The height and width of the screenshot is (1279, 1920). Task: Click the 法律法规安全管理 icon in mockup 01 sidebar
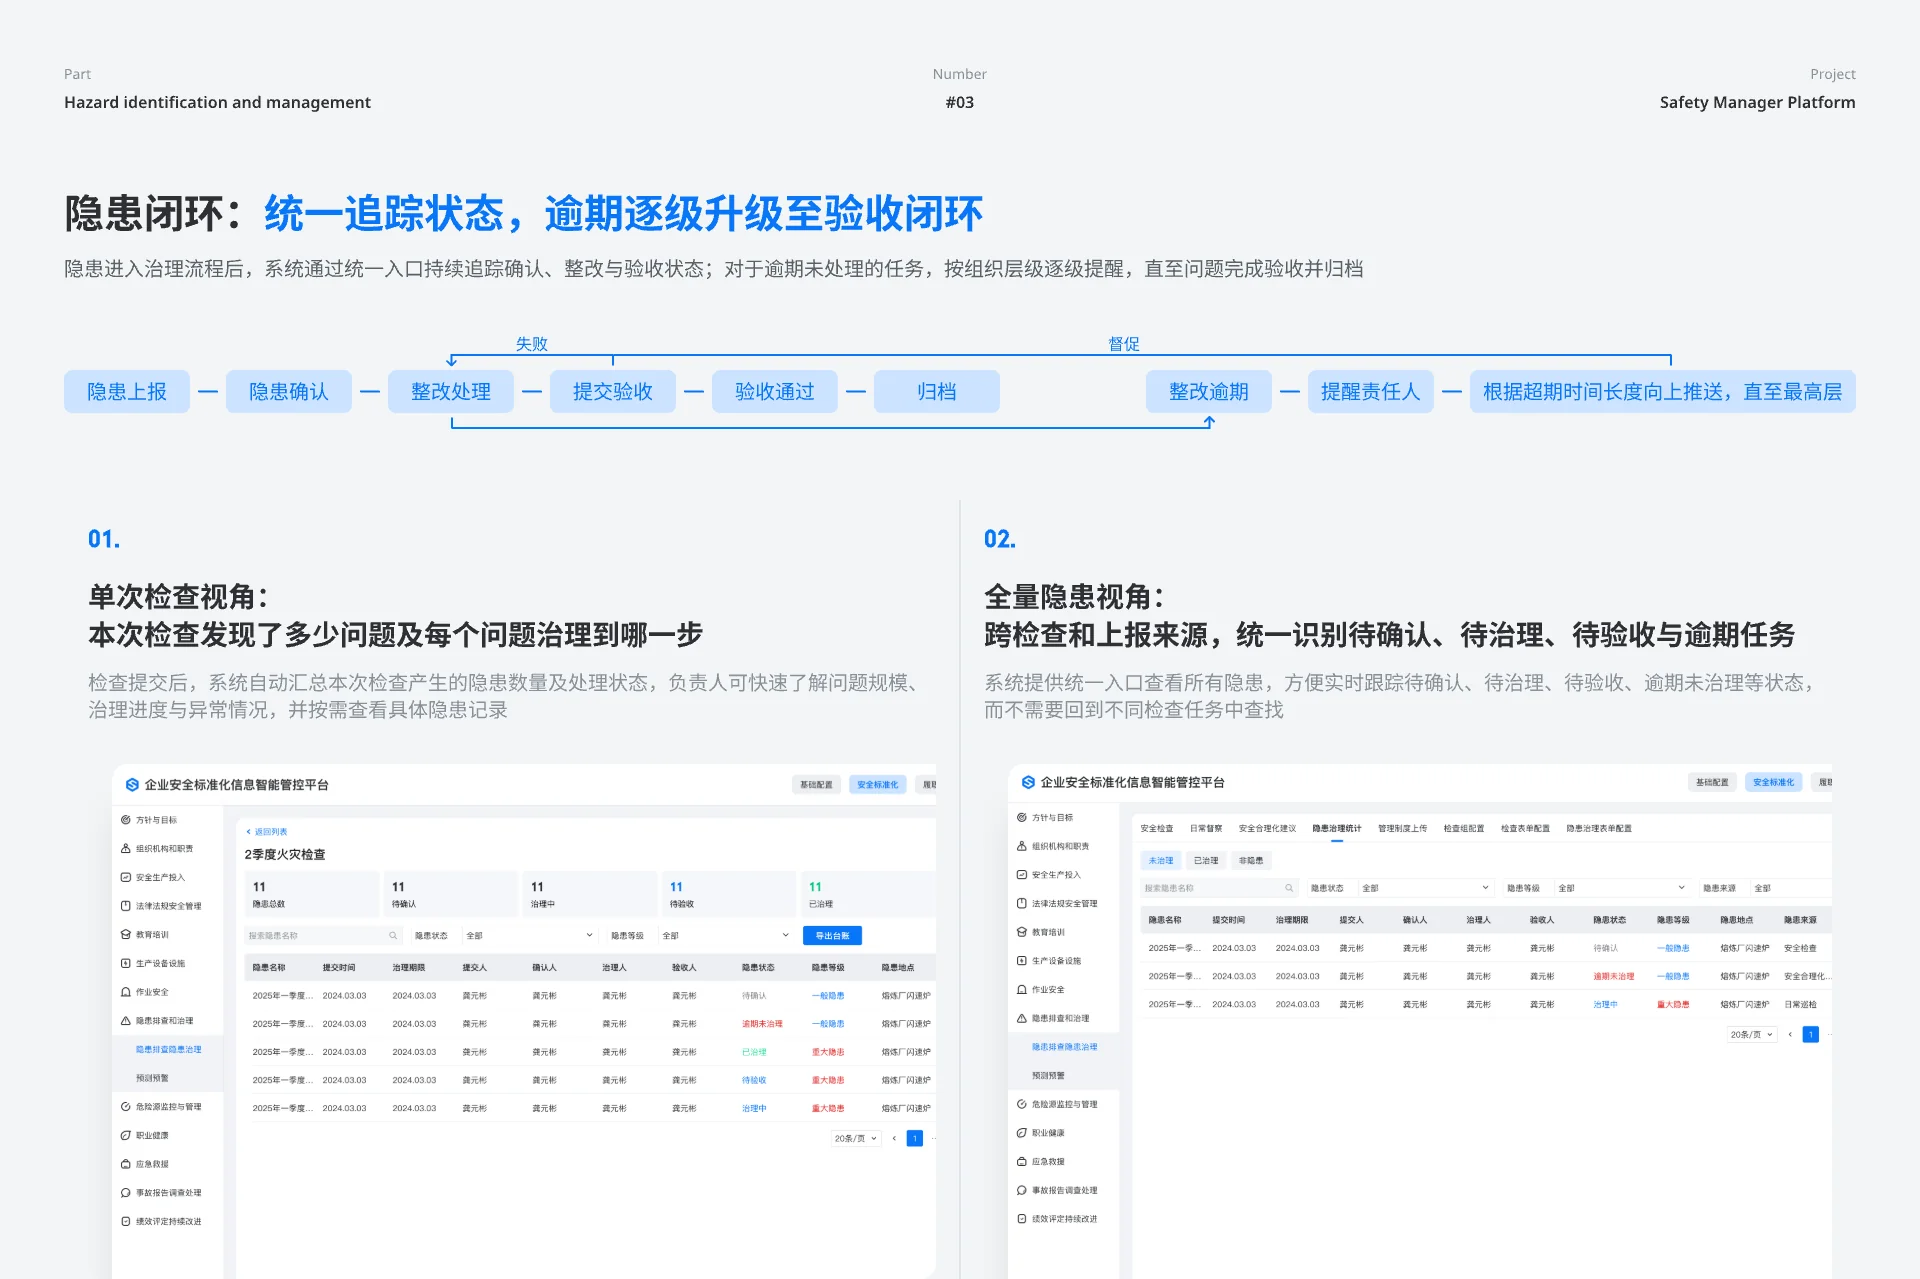click(126, 906)
